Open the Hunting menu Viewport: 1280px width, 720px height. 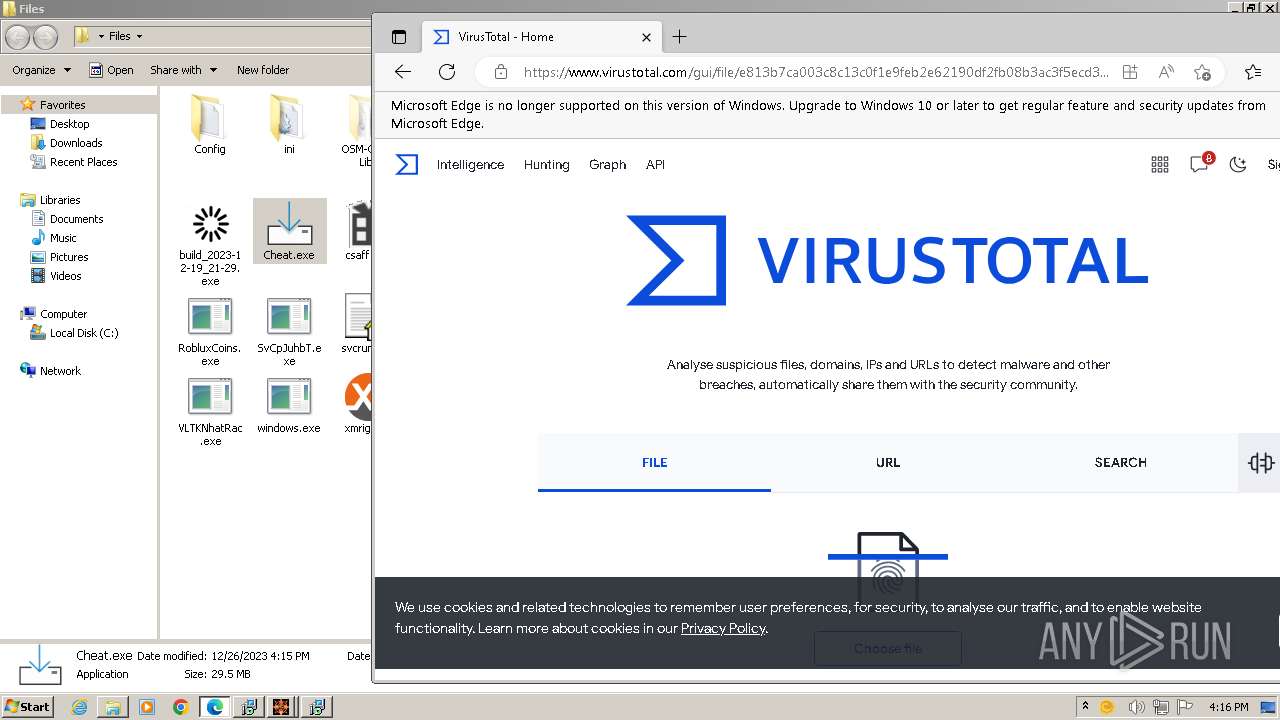pyautogui.click(x=546, y=165)
